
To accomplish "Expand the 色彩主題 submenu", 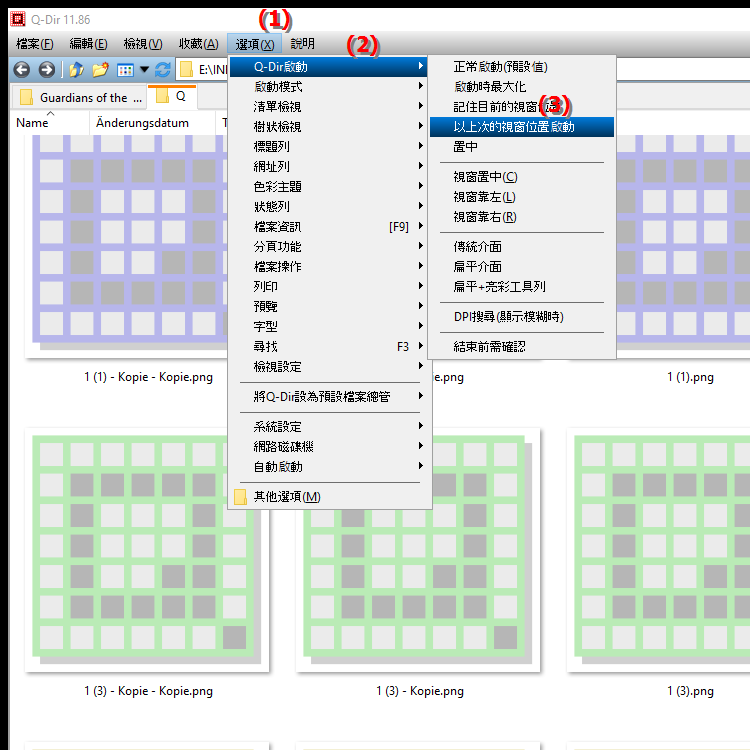I will (329, 187).
